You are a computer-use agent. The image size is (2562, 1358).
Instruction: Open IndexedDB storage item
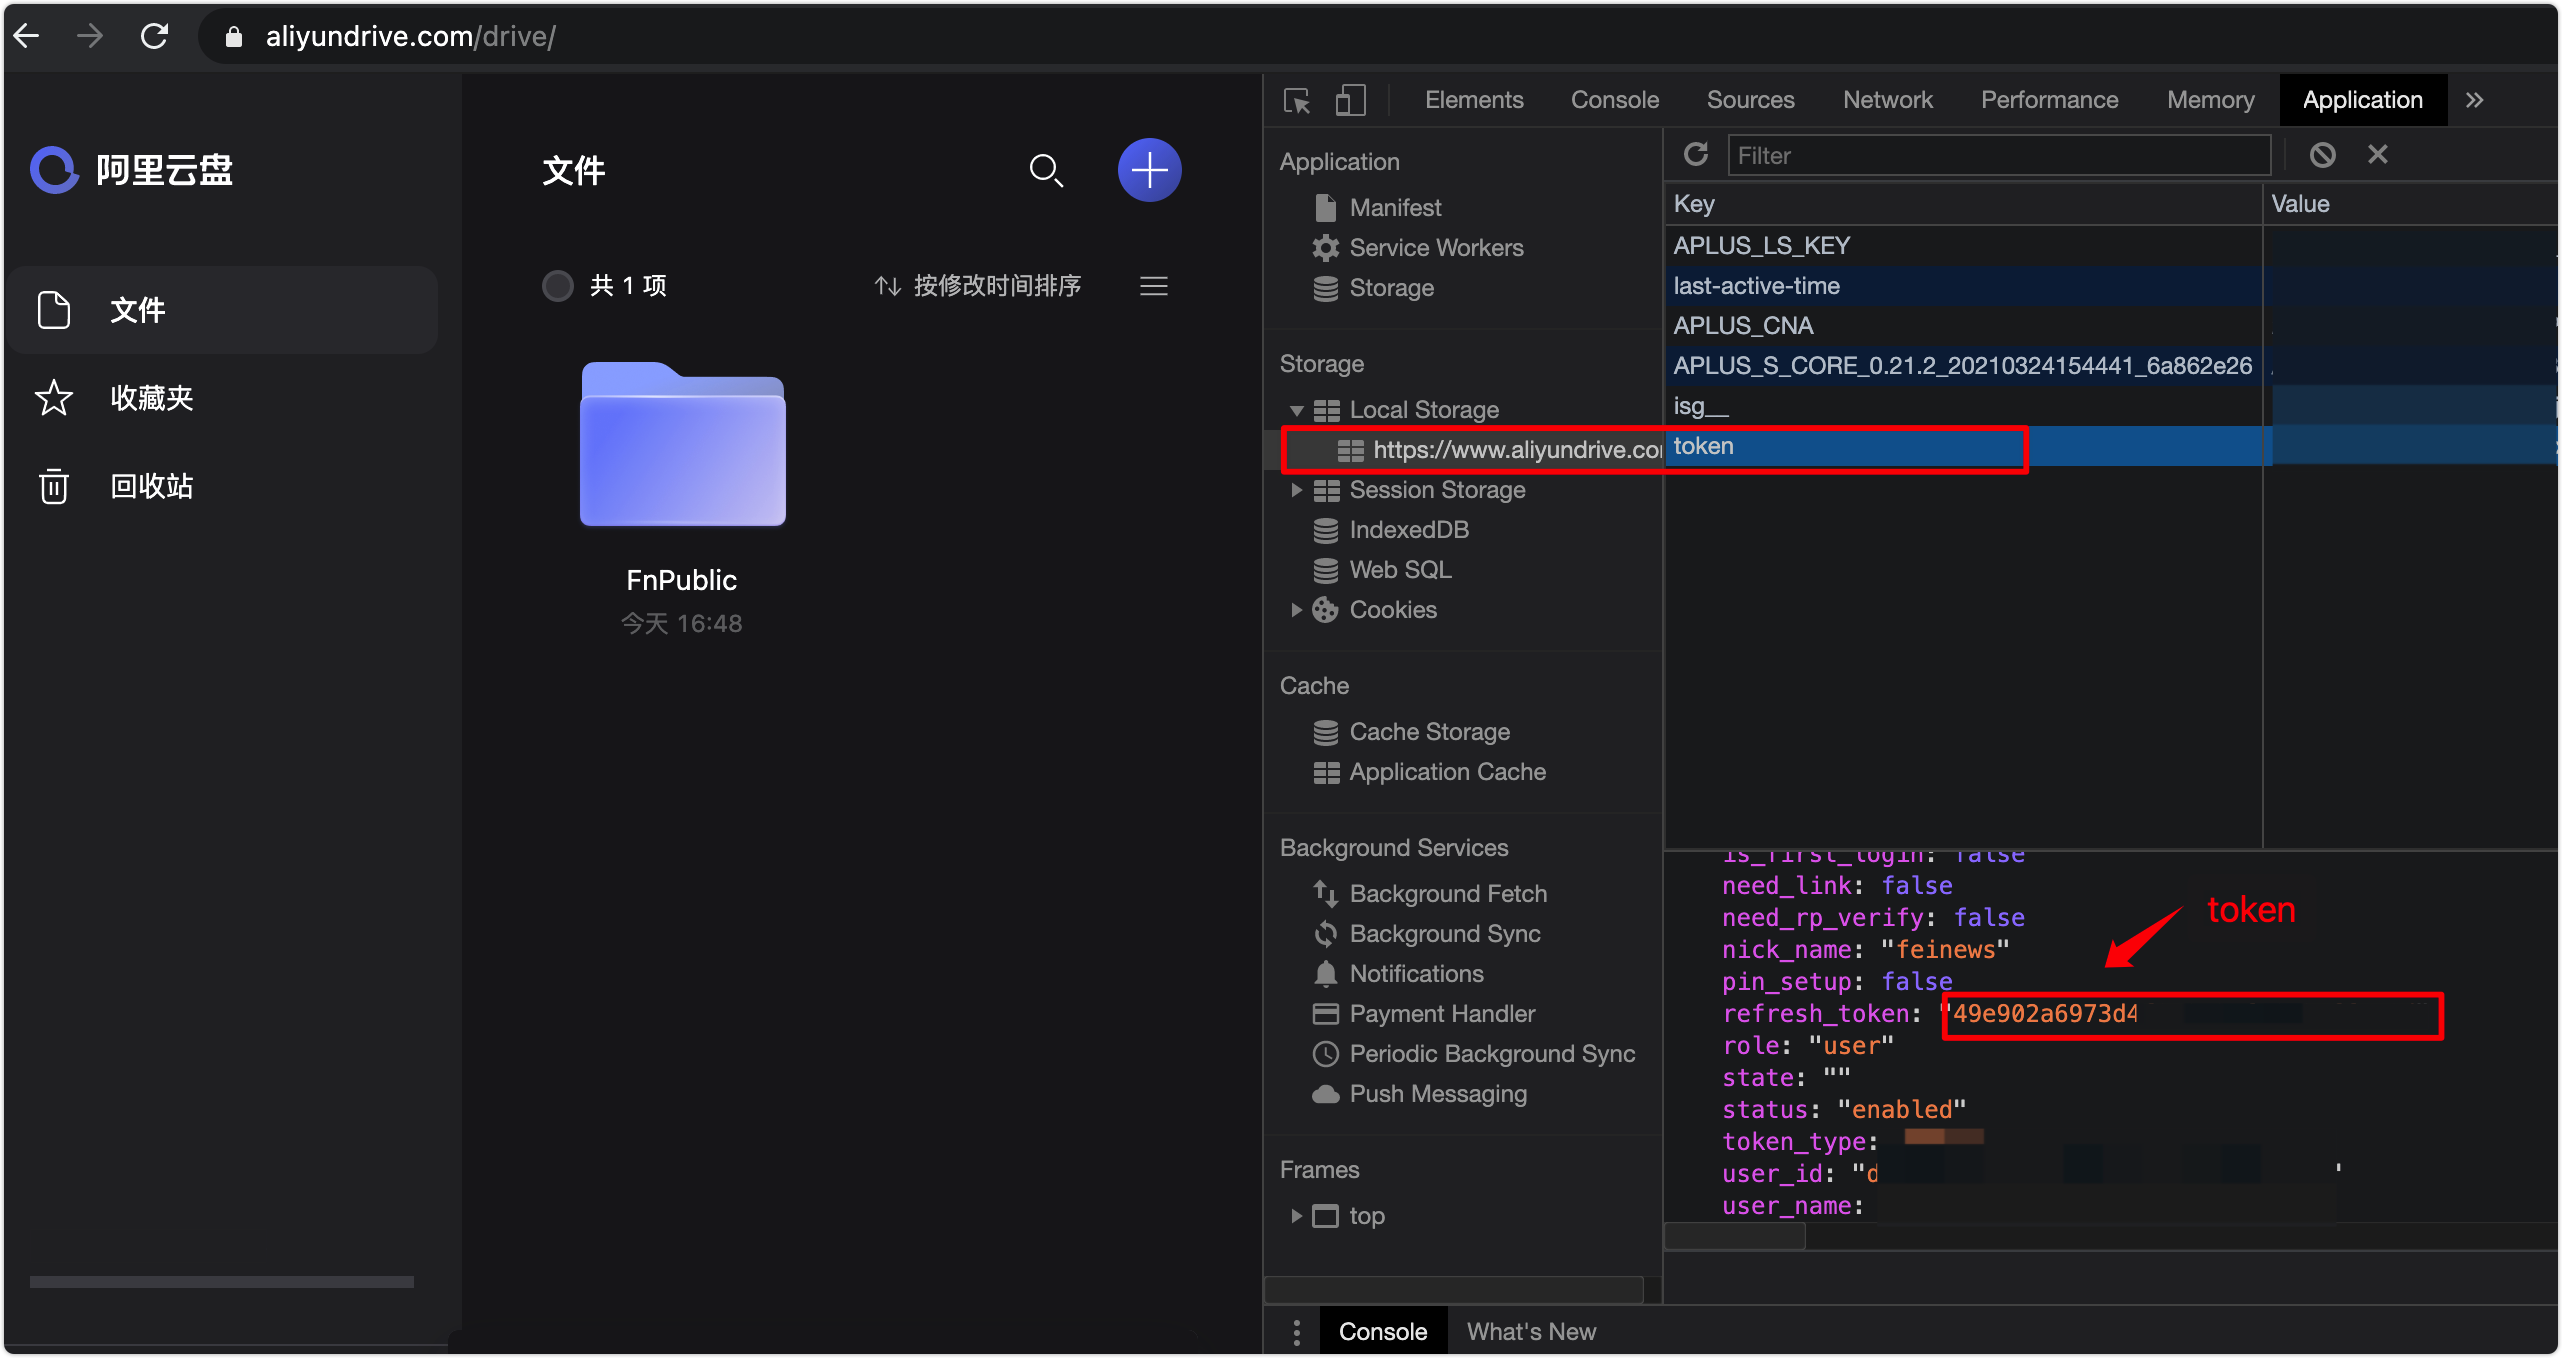[x=1409, y=529]
